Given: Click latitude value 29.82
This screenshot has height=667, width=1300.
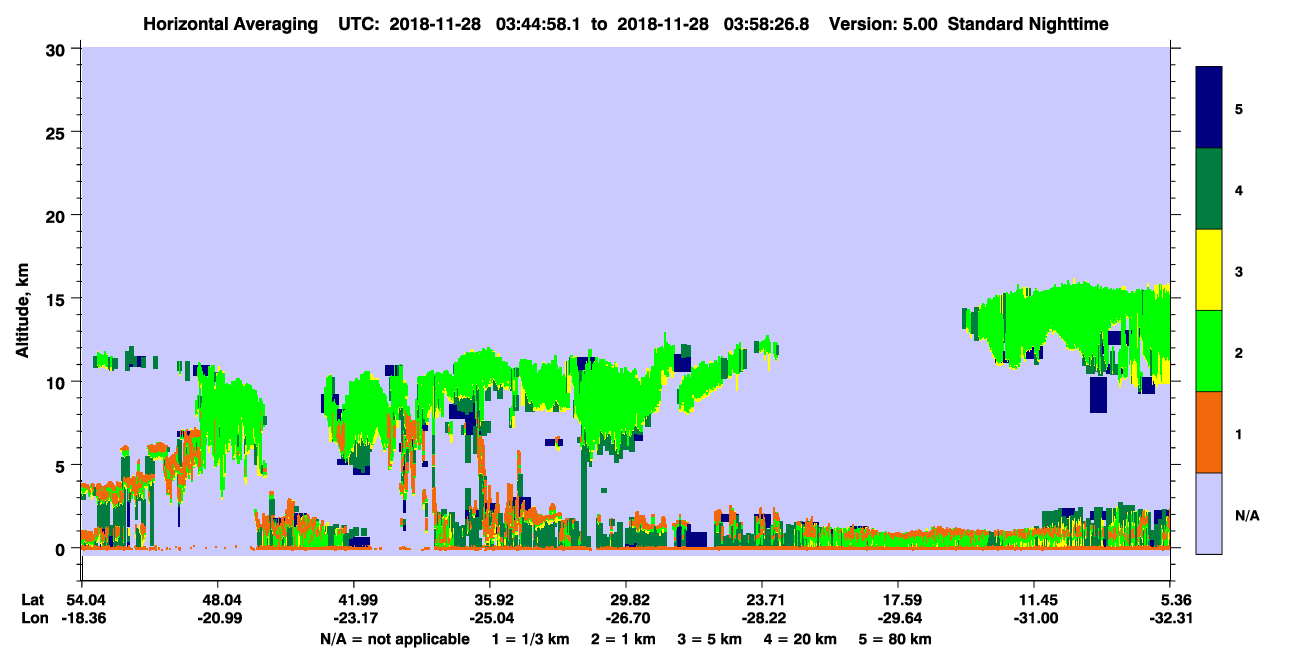Looking at the screenshot, I should (626, 600).
